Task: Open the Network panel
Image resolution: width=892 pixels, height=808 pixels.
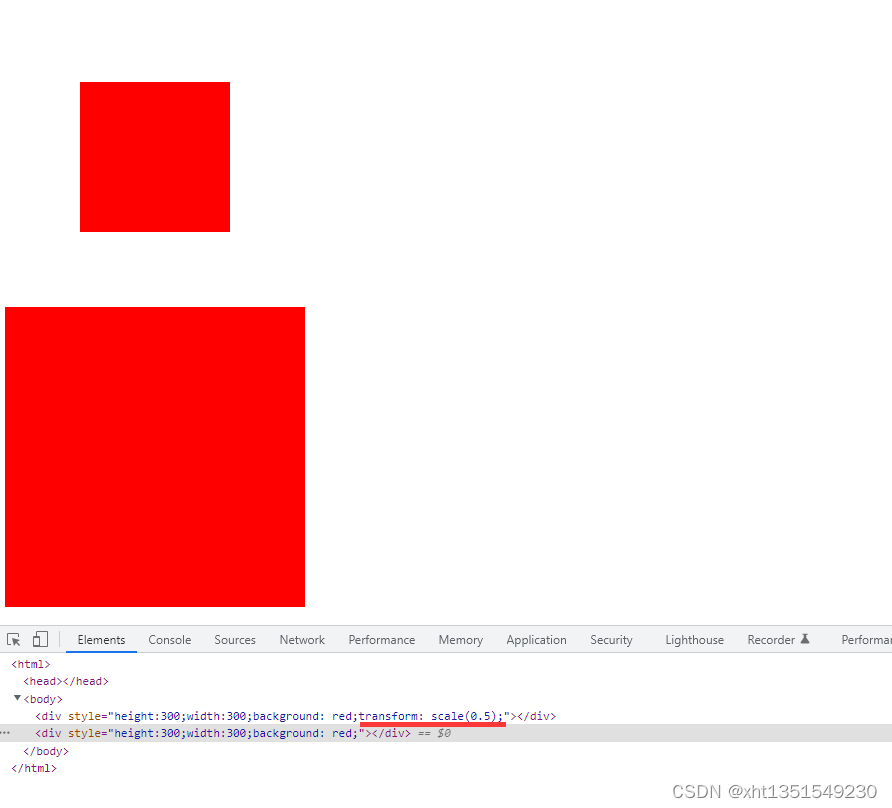Action: pyautogui.click(x=302, y=640)
